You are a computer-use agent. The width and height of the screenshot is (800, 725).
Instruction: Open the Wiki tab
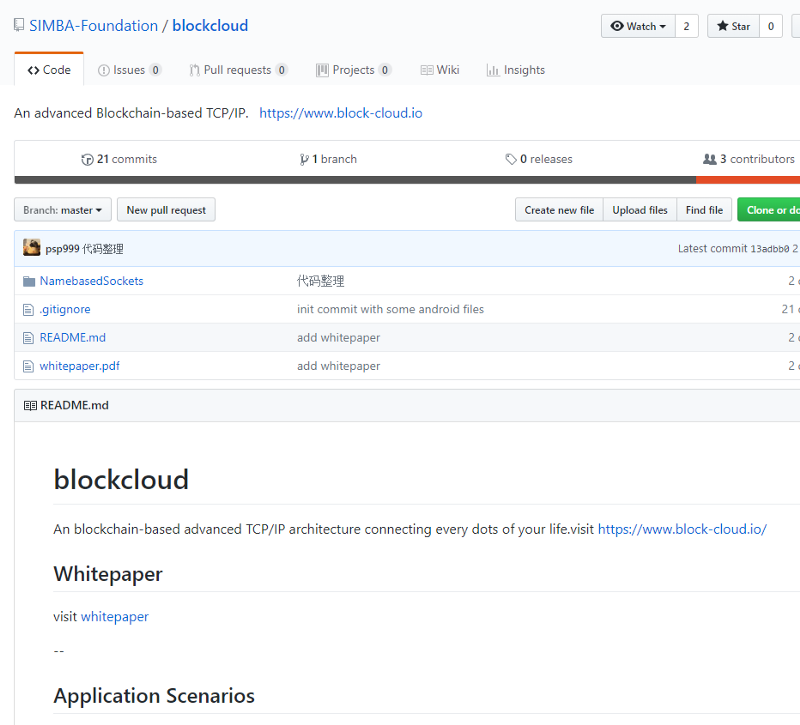tap(440, 70)
